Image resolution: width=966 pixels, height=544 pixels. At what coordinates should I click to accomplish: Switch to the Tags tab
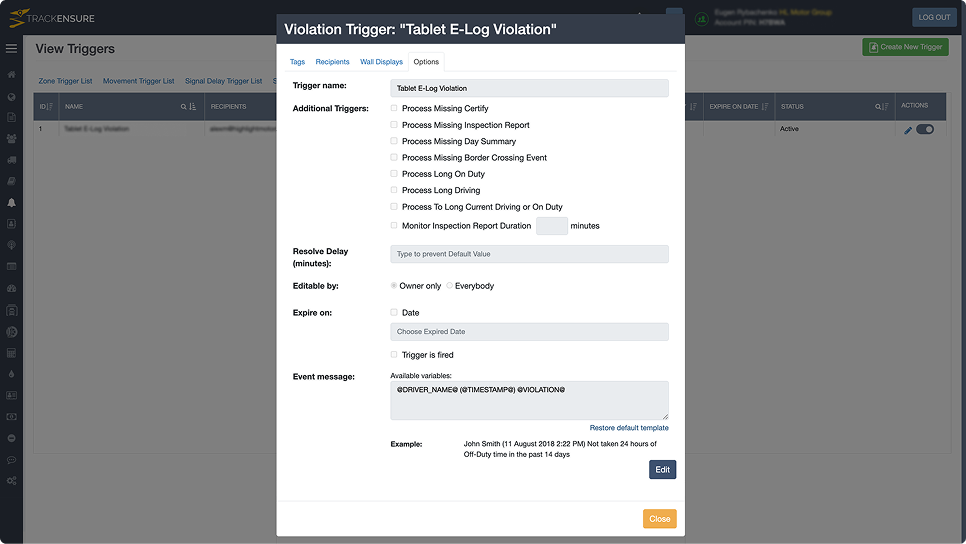298,62
